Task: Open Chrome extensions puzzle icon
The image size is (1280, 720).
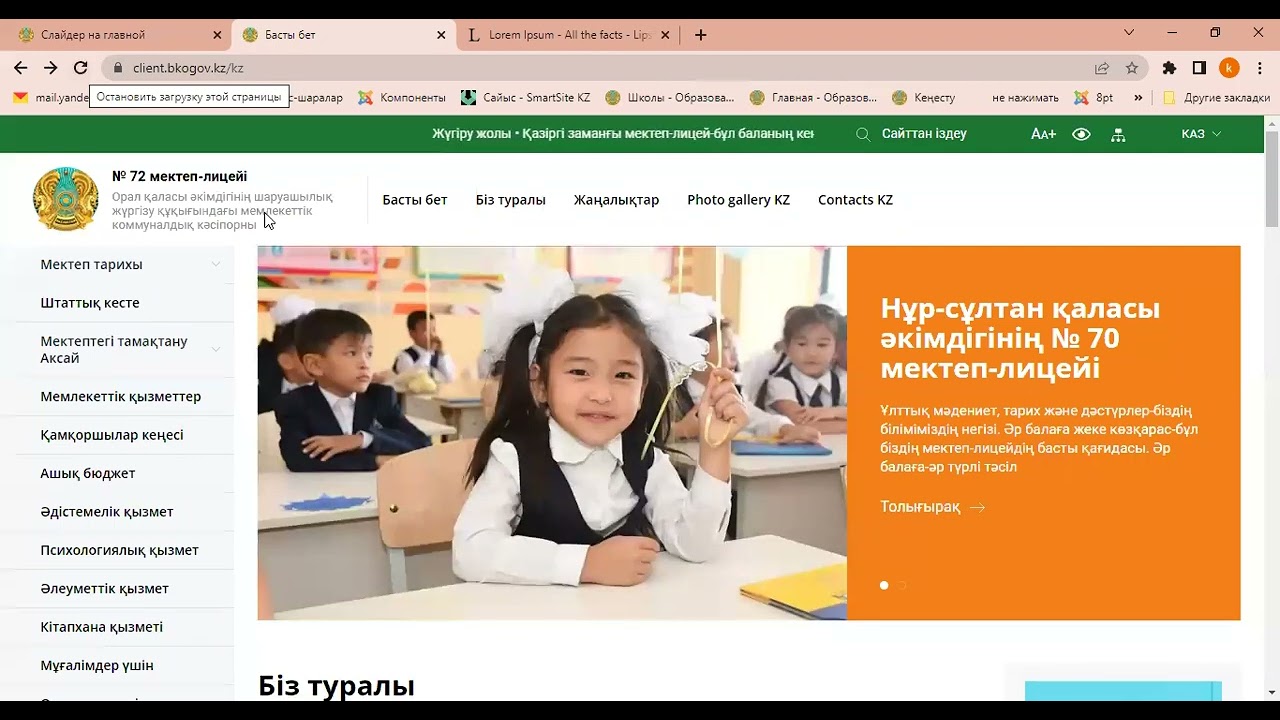Action: point(1169,68)
